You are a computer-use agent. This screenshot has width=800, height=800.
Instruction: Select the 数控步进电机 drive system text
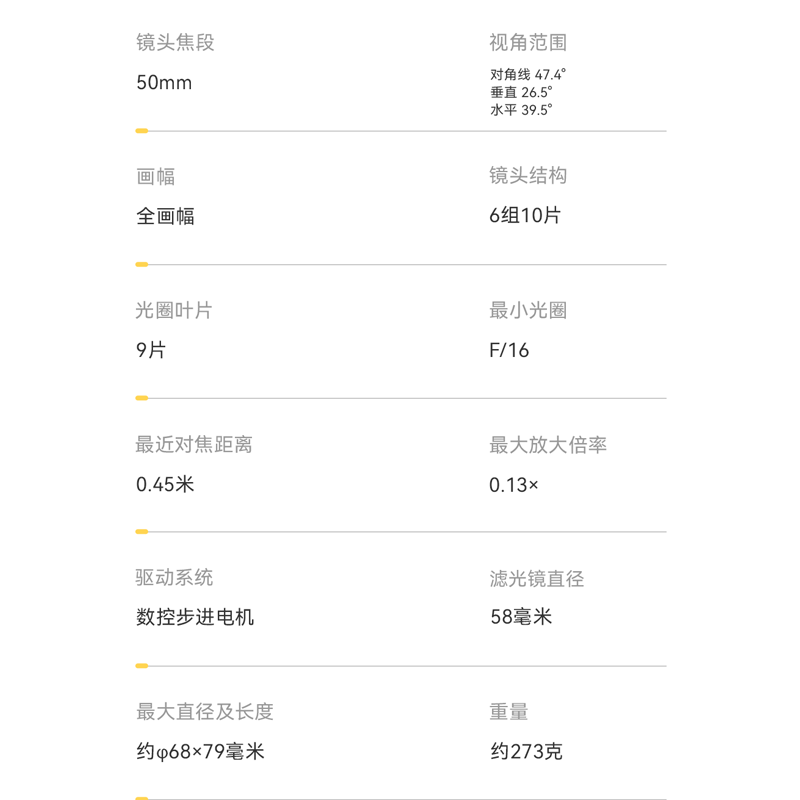pos(195,617)
